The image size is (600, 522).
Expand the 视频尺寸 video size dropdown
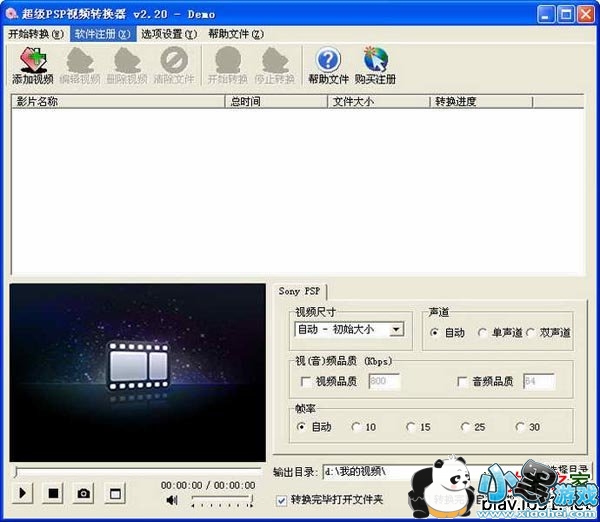(x=396, y=329)
